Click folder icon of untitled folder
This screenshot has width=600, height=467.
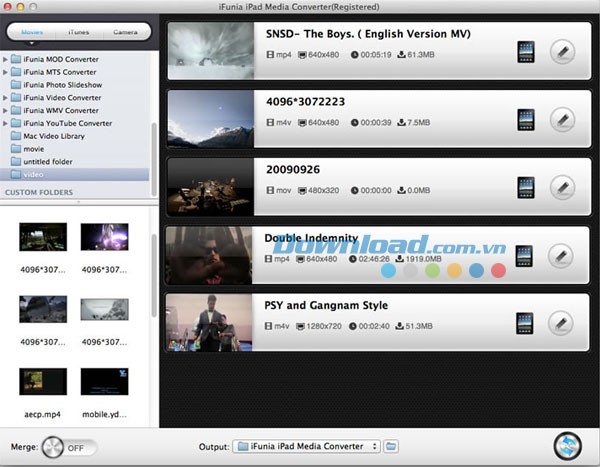(16, 162)
